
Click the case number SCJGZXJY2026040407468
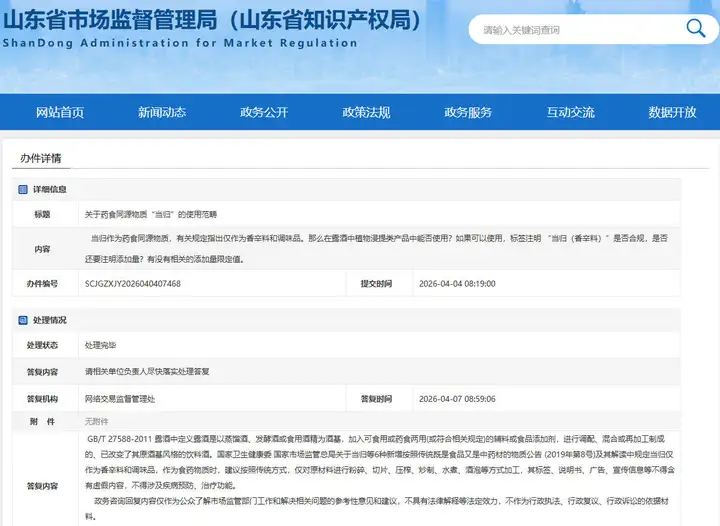click(133, 284)
